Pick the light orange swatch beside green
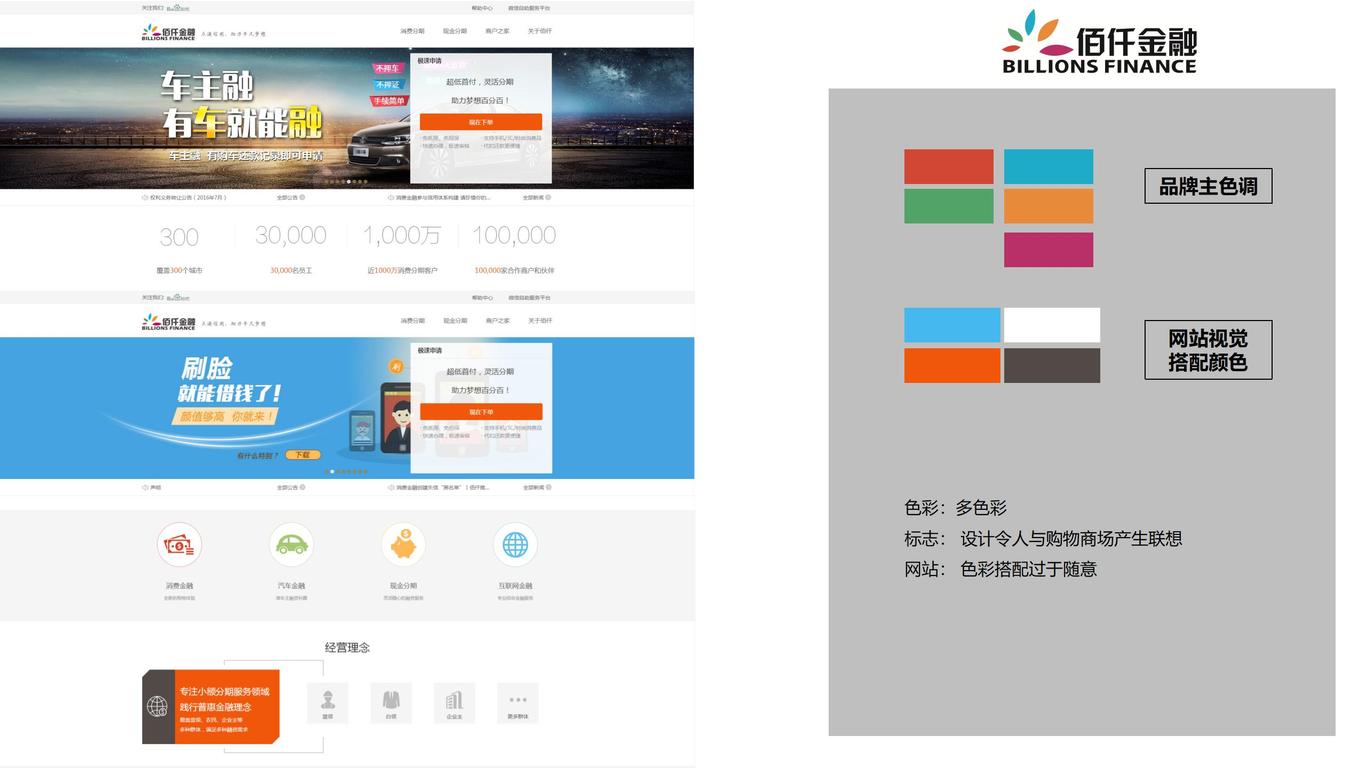The width and height of the screenshot is (1366, 768). click(x=1049, y=206)
